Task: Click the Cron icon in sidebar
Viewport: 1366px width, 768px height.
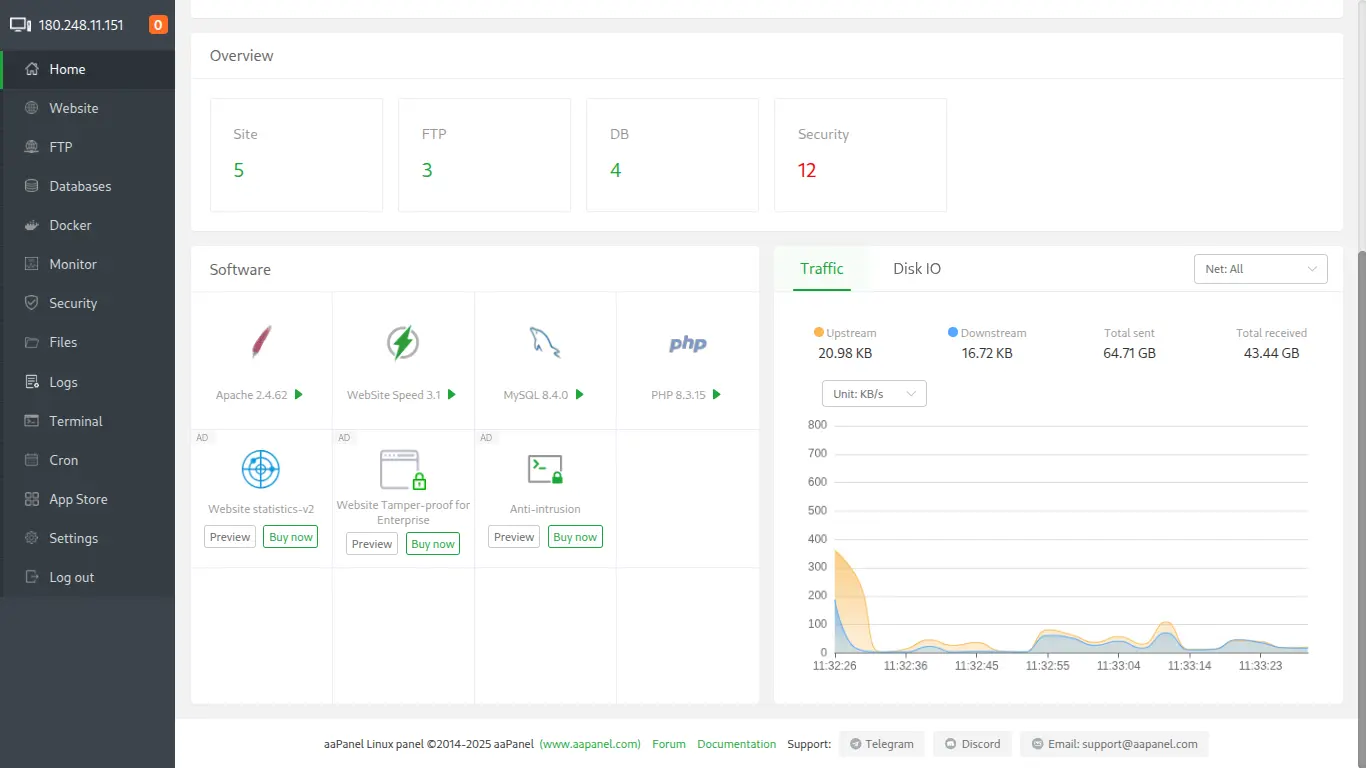Action: (31, 460)
